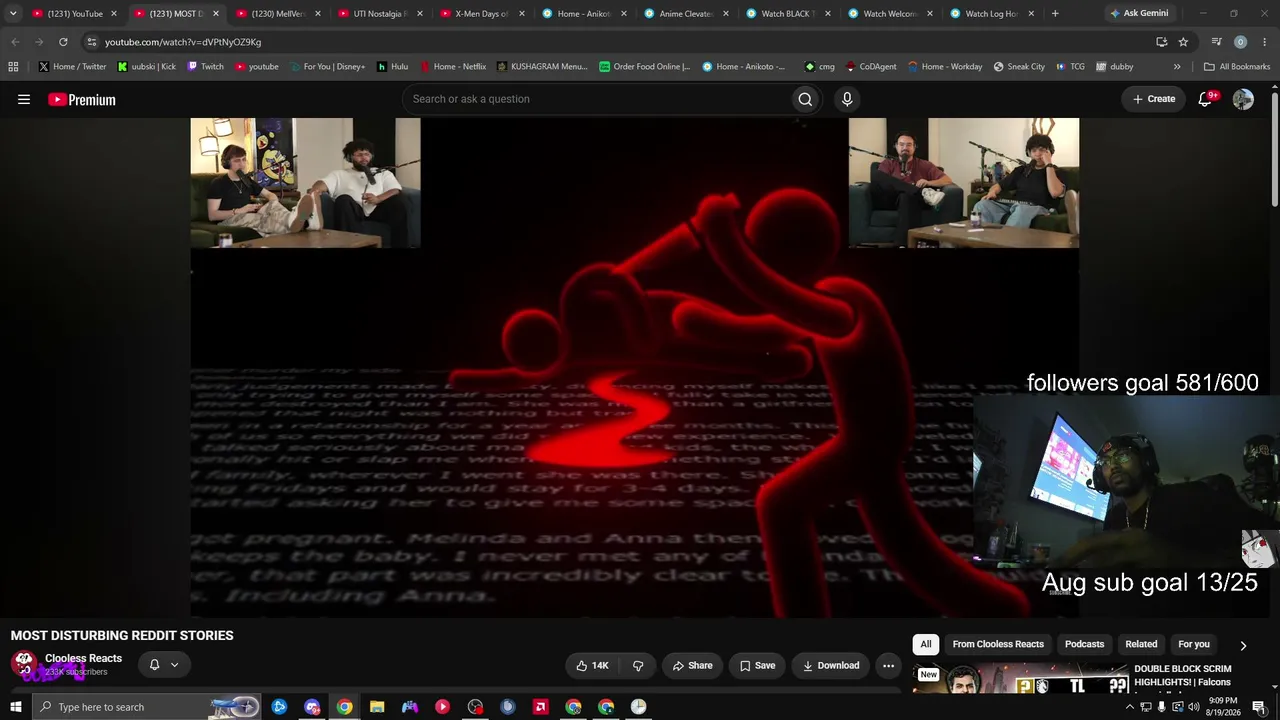Go to YouTube Premium home logo

pyautogui.click(x=82, y=99)
